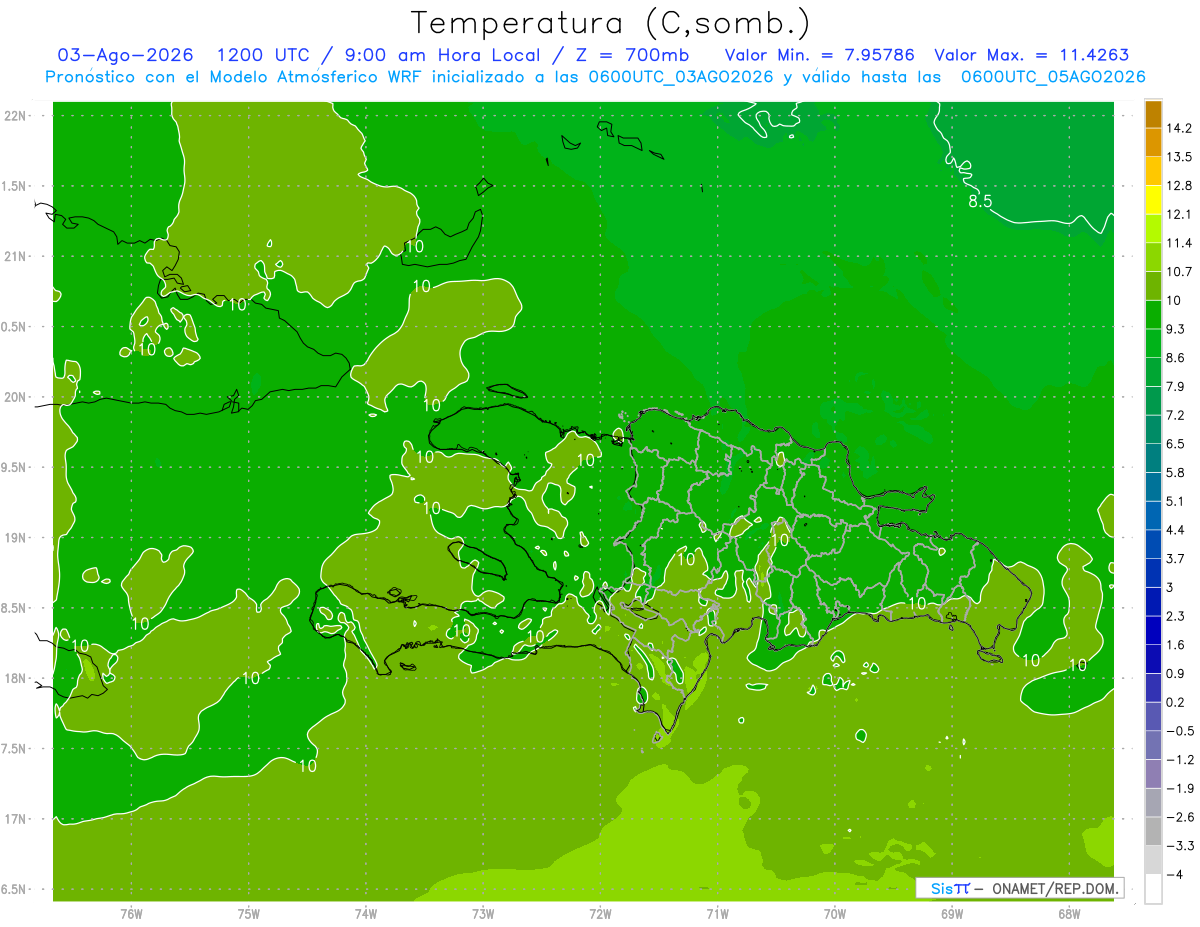Click the '4.4' colorbar value

(x=1176, y=530)
